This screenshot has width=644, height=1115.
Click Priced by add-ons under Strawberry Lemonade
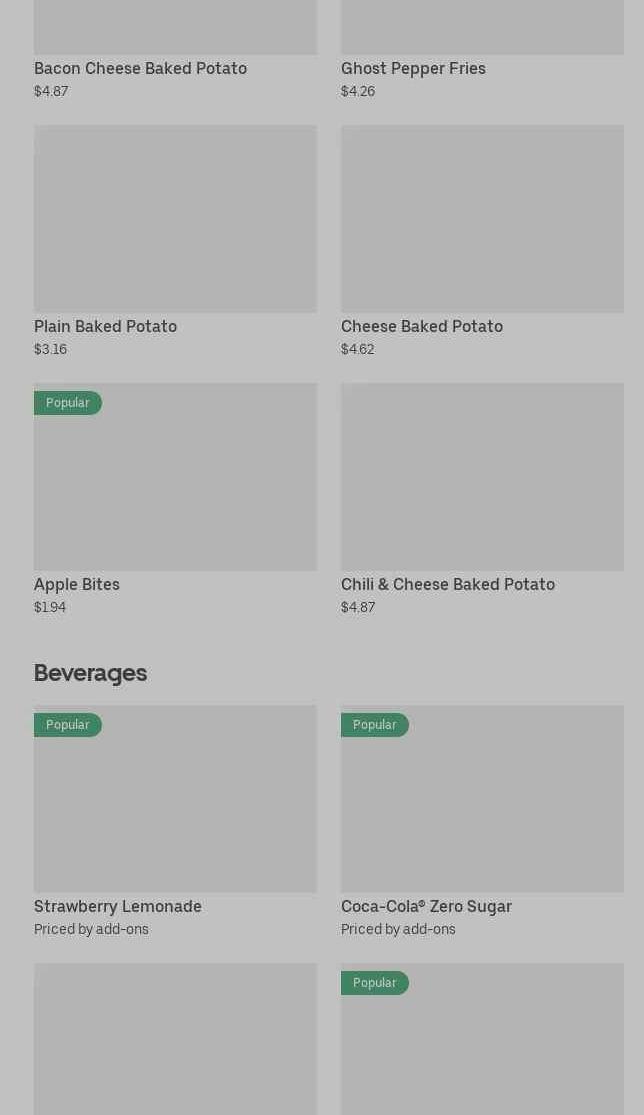[x=91, y=929]
